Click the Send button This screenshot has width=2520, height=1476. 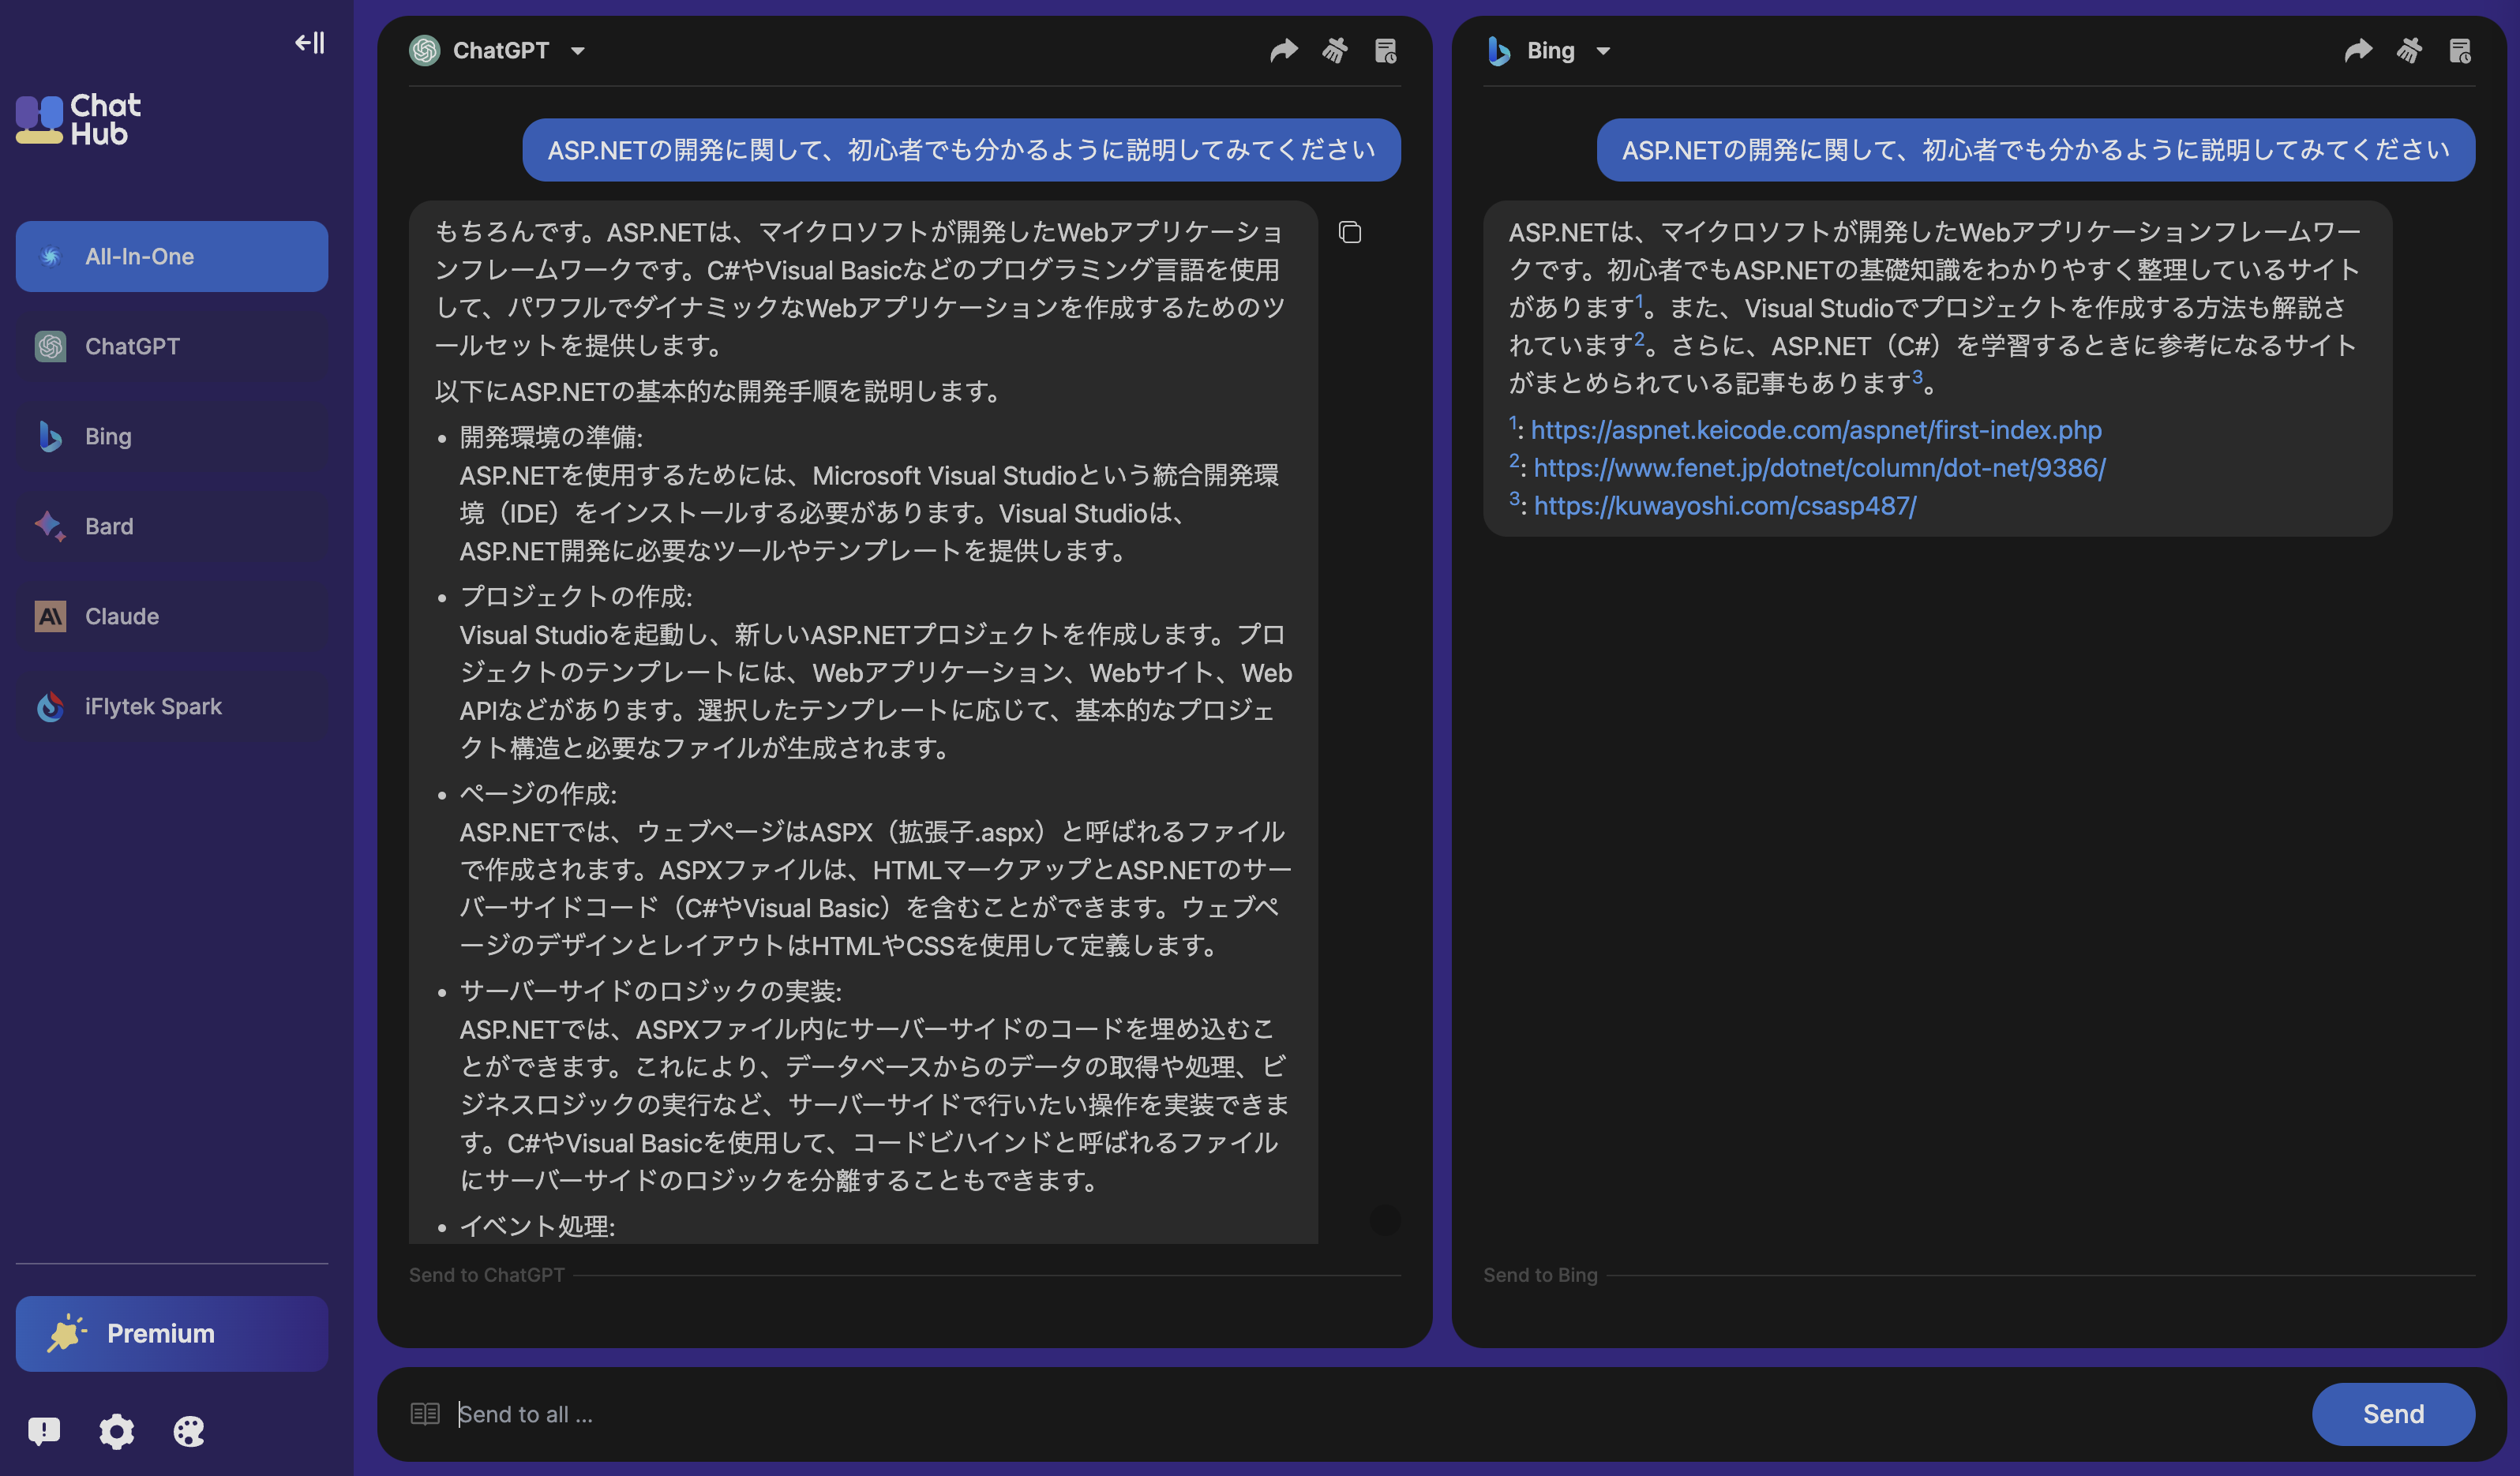tap(2392, 1413)
